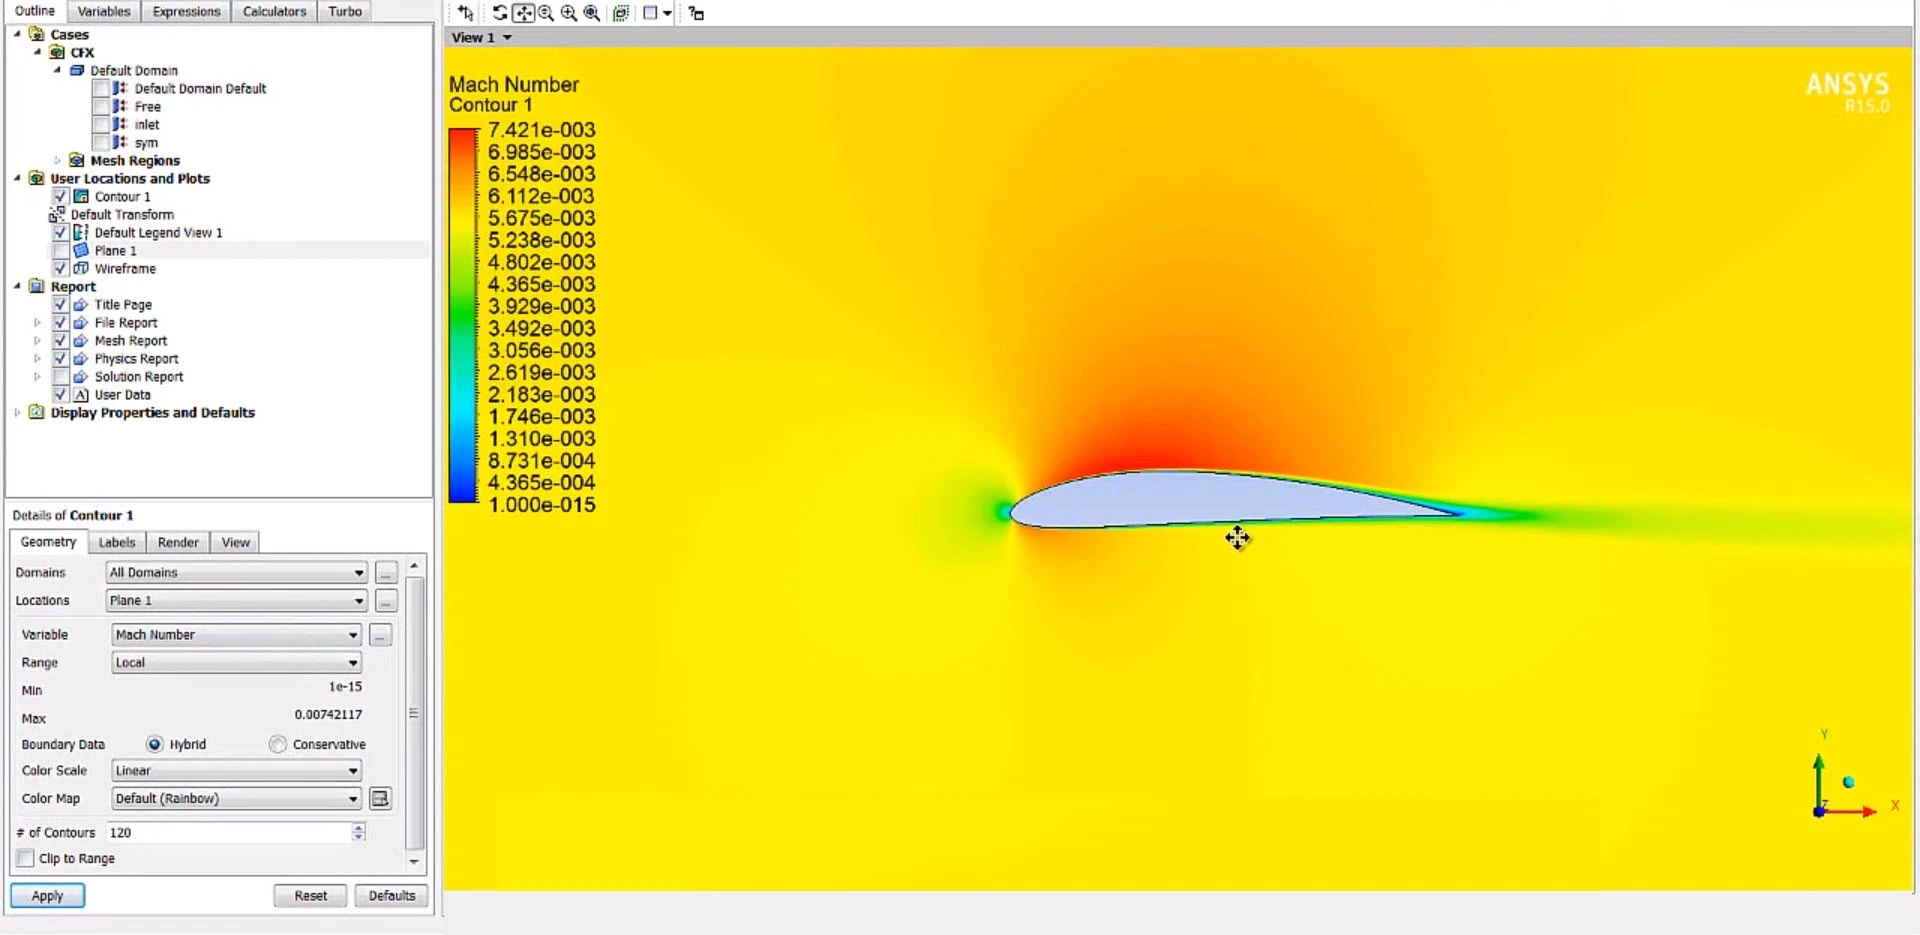Click the Display Properties and Defaults icon

coord(37,412)
